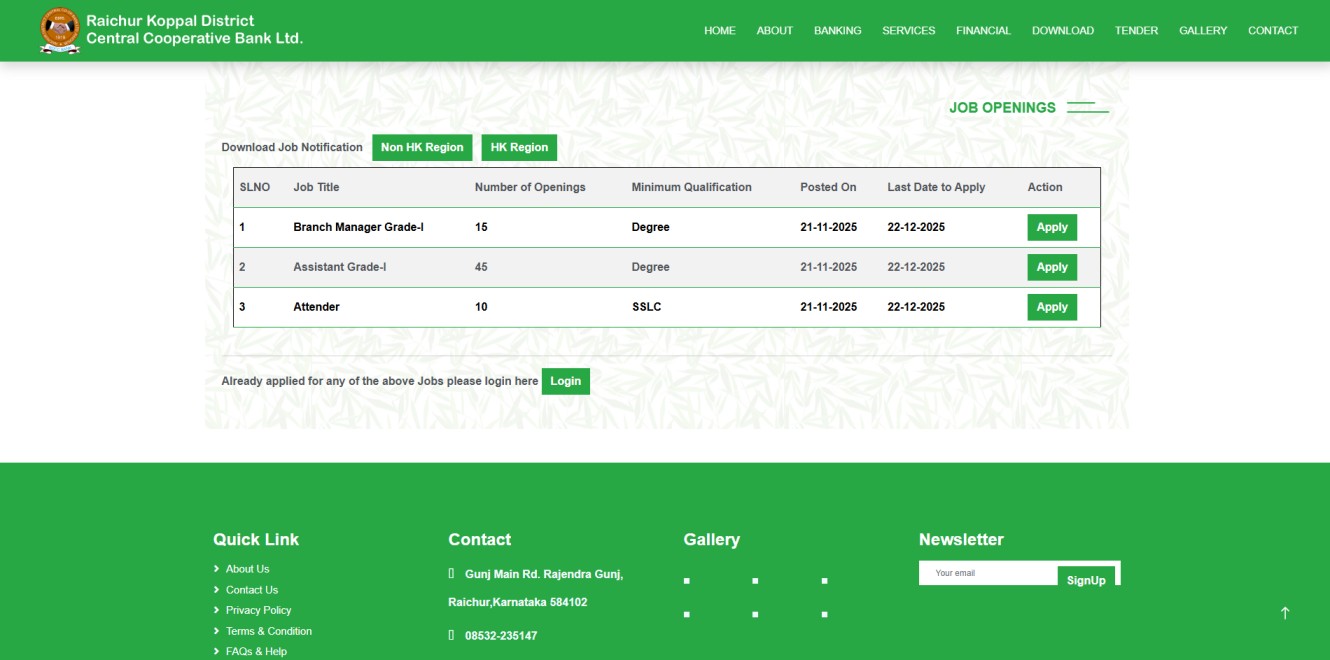
Task: Open the CONTACT menu item
Action: pos(1272,30)
